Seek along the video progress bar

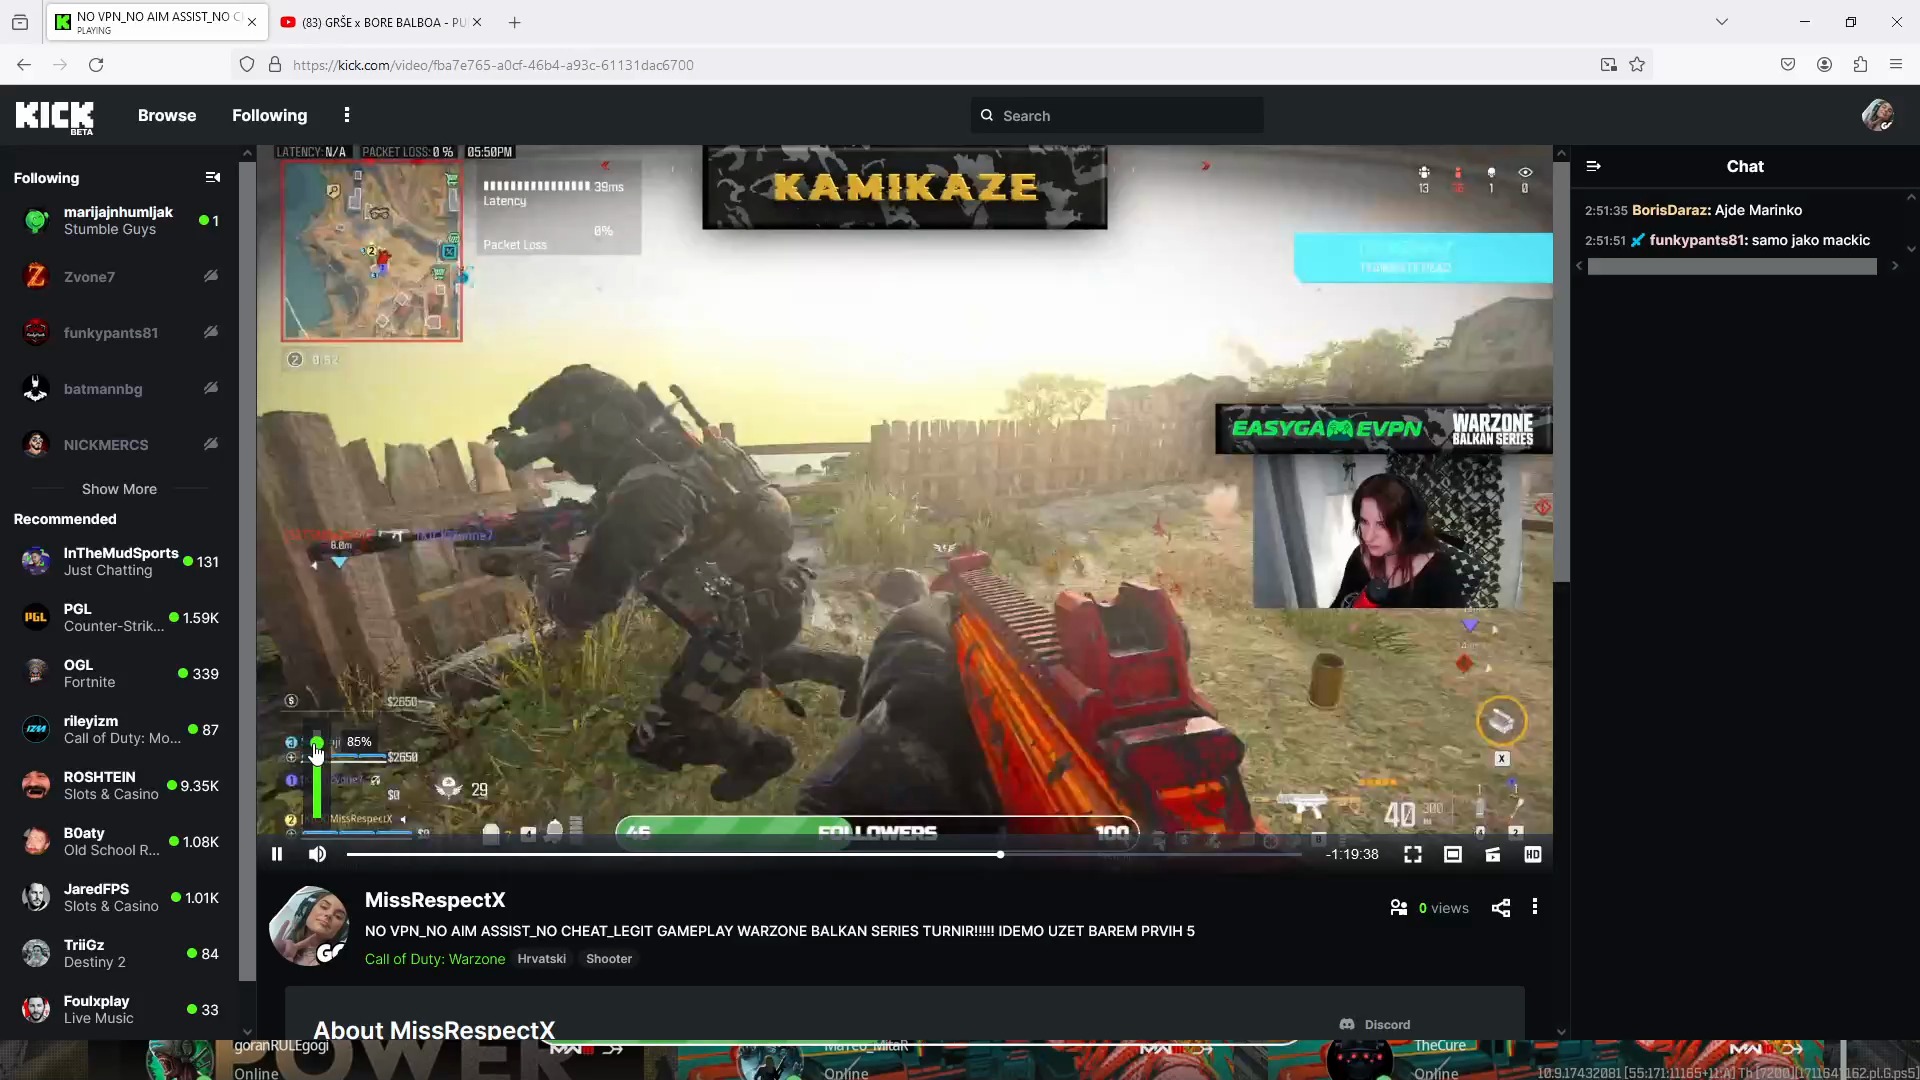(824, 854)
